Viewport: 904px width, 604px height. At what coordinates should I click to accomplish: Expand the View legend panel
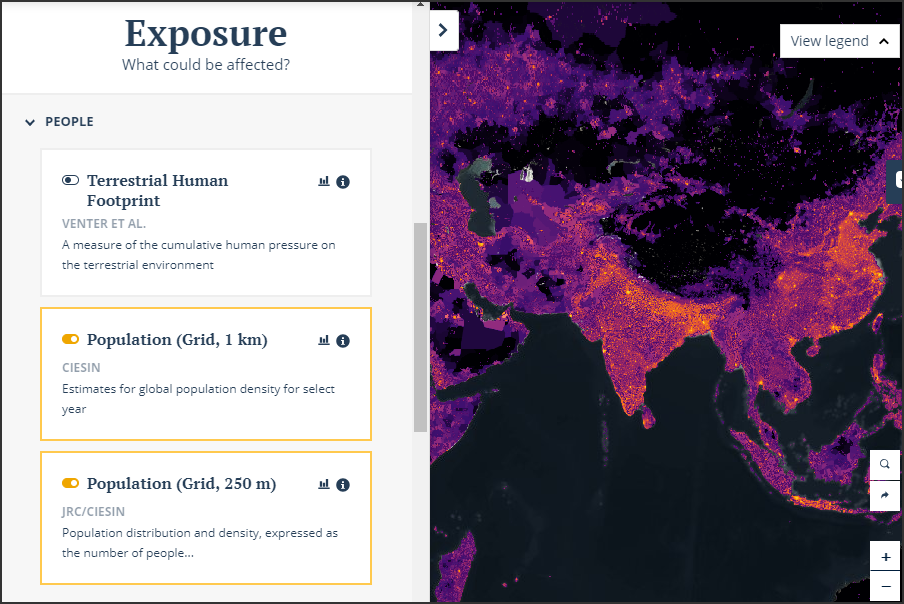click(x=839, y=41)
